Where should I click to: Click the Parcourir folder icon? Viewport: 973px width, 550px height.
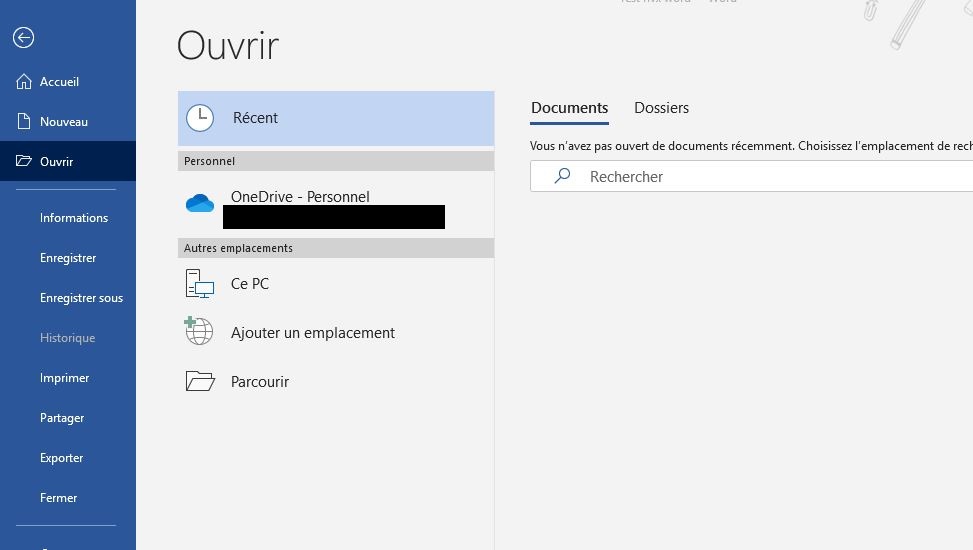click(200, 382)
